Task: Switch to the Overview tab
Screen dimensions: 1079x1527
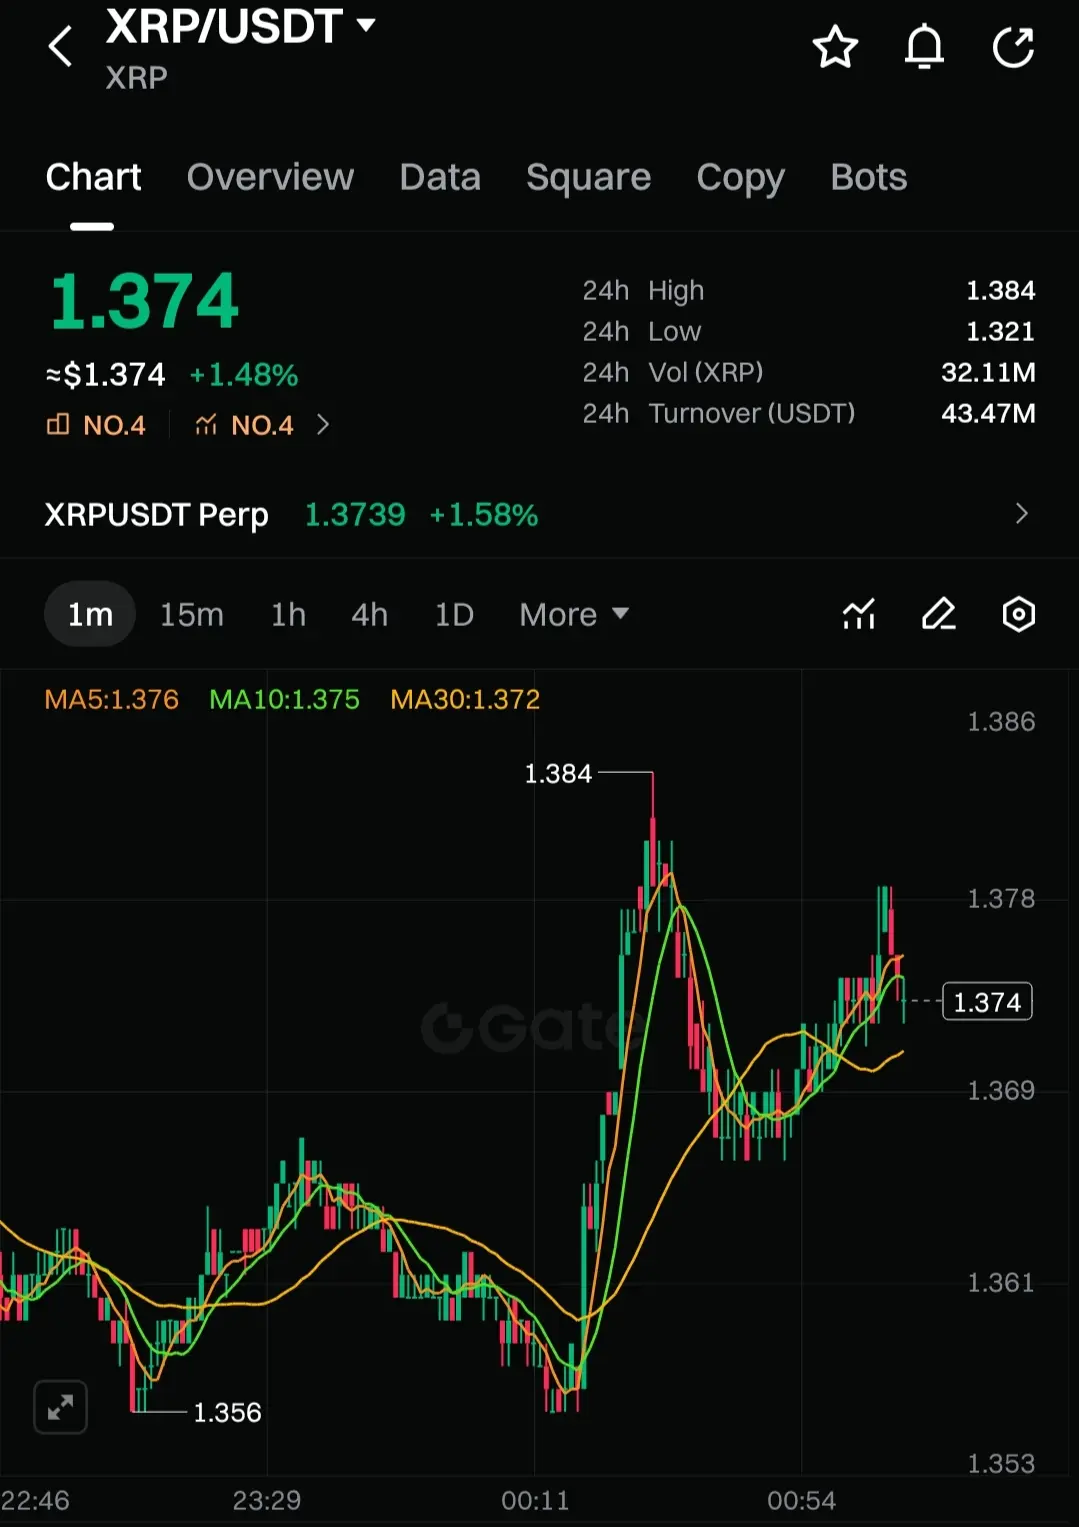Action: [x=270, y=177]
